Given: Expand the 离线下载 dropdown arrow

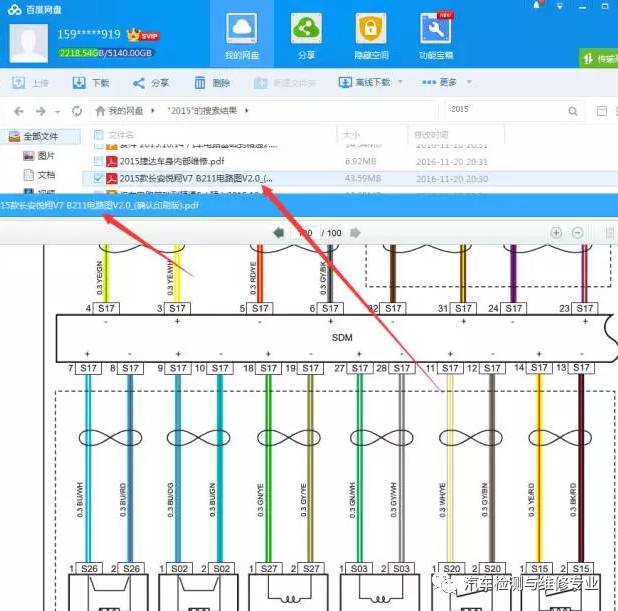Looking at the screenshot, I should 401,83.
